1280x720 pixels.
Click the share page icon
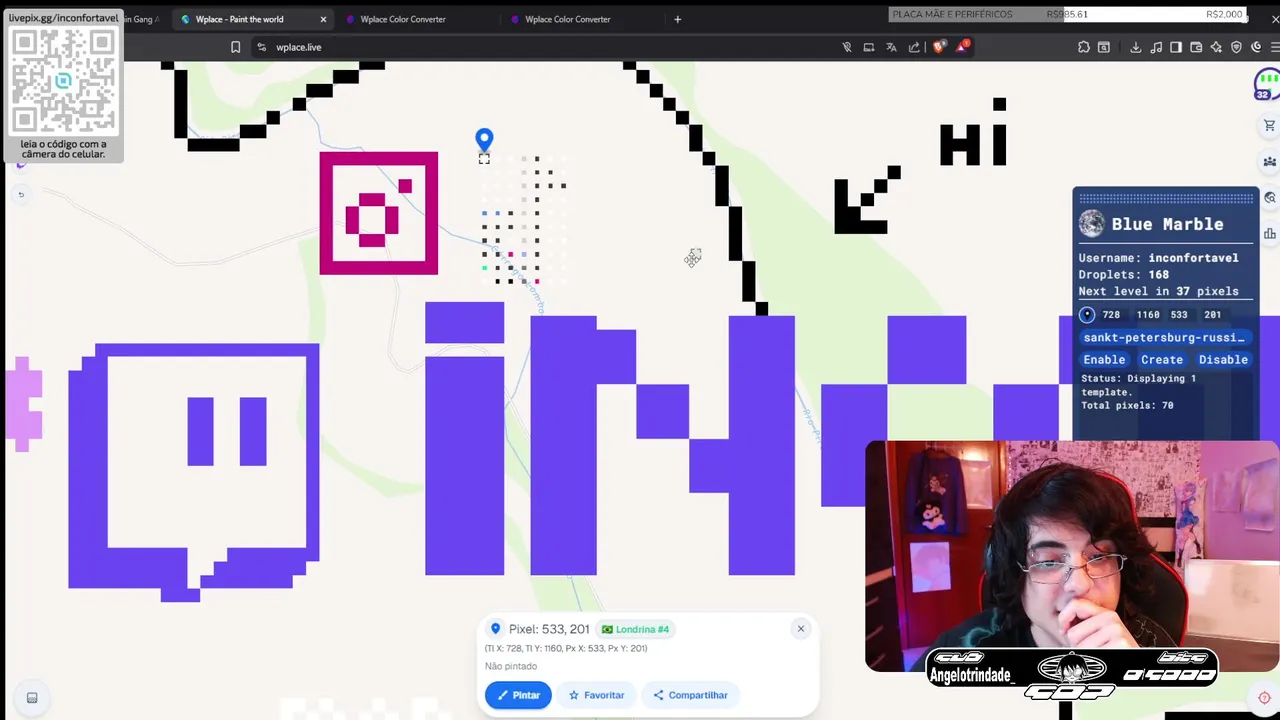pos(914,47)
